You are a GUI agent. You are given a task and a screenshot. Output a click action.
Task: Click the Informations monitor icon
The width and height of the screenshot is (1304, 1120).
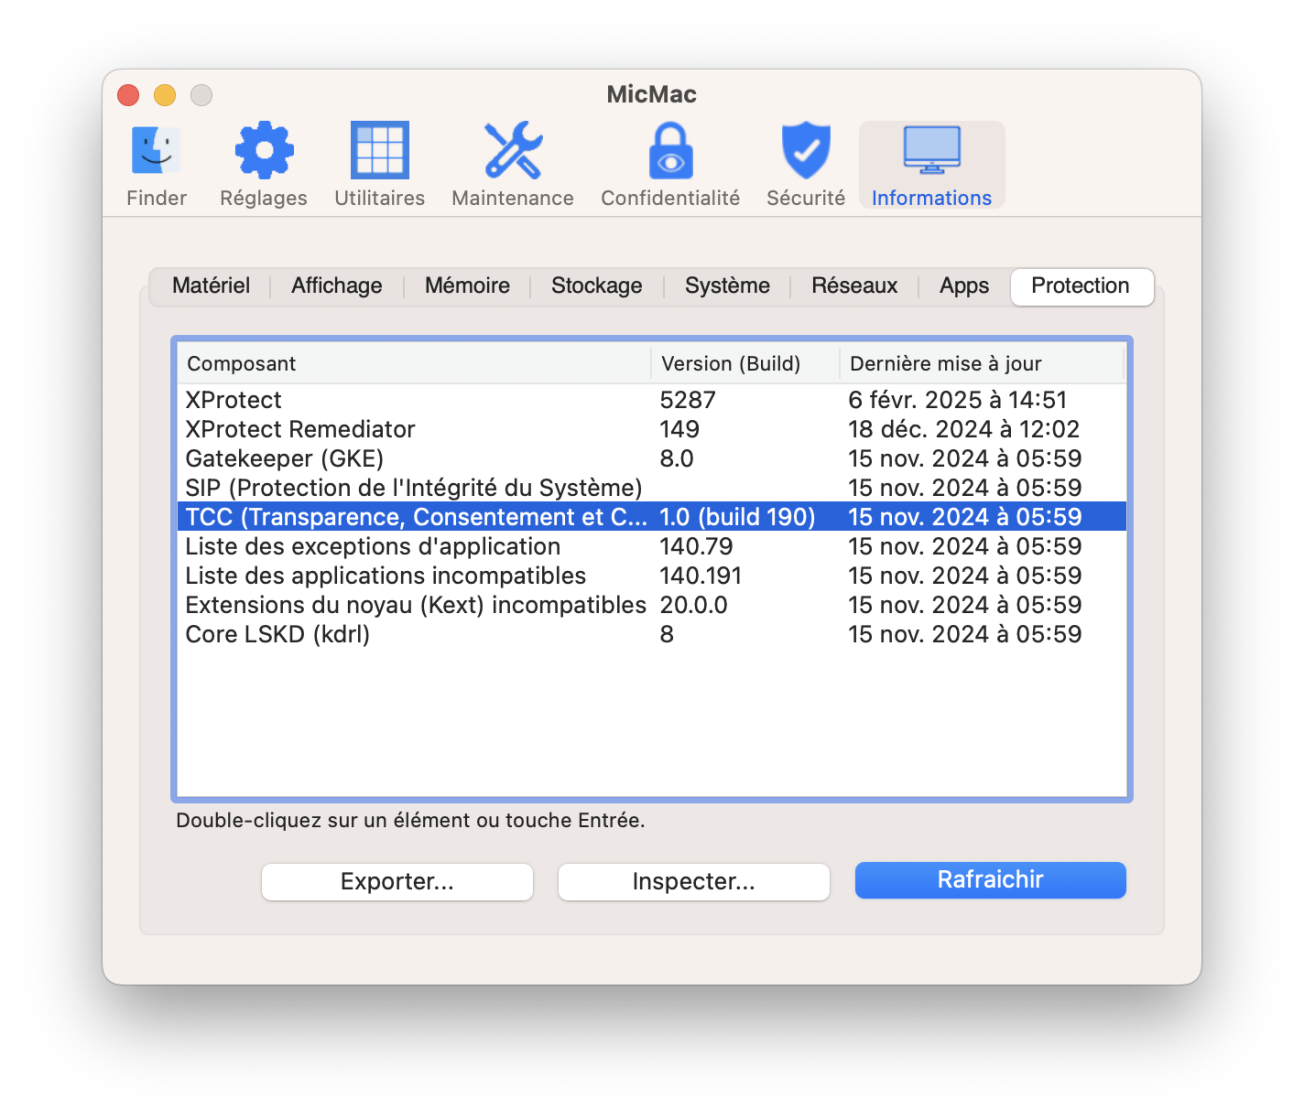coord(931,152)
